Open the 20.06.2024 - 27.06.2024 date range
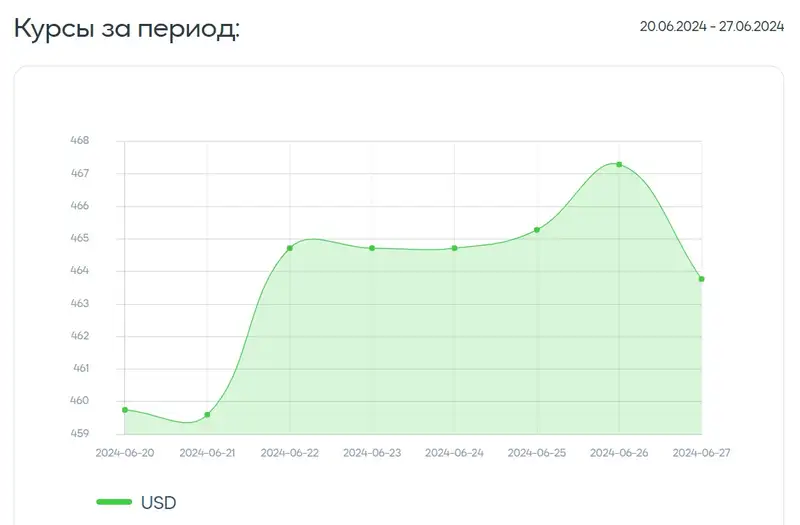The width and height of the screenshot is (800, 525). [711, 27]
